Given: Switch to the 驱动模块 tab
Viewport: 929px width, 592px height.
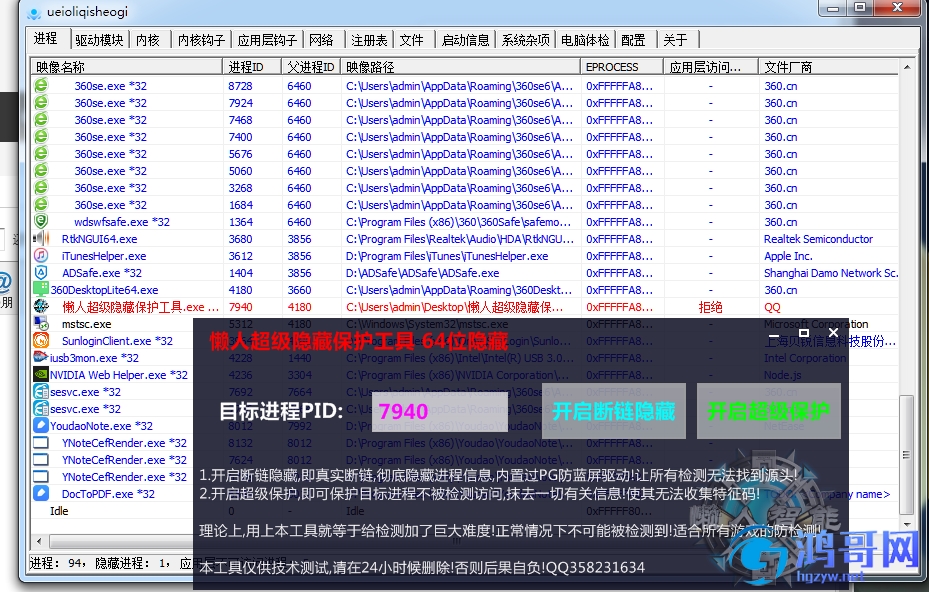Looking at the screenshot, I should coord(99,40).
